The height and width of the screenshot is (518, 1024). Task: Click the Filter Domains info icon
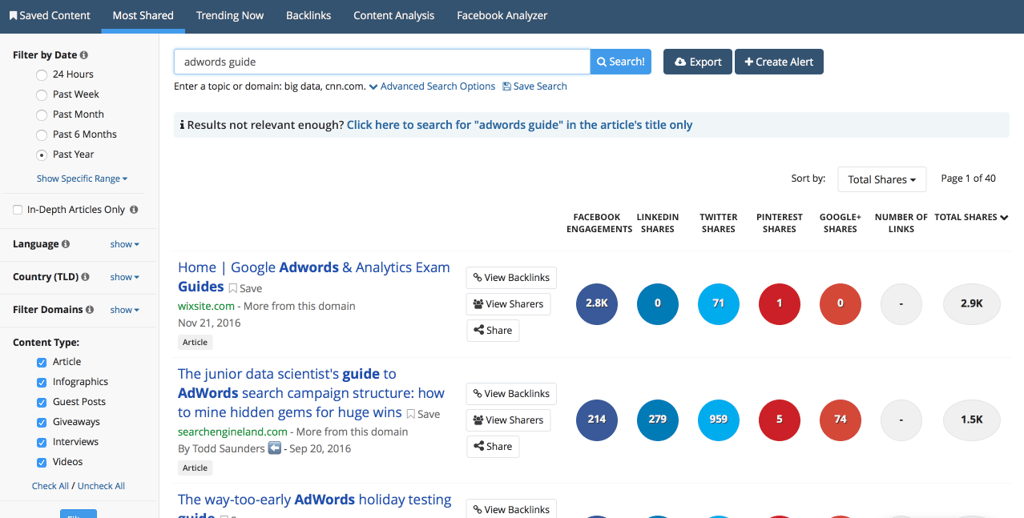89,310
